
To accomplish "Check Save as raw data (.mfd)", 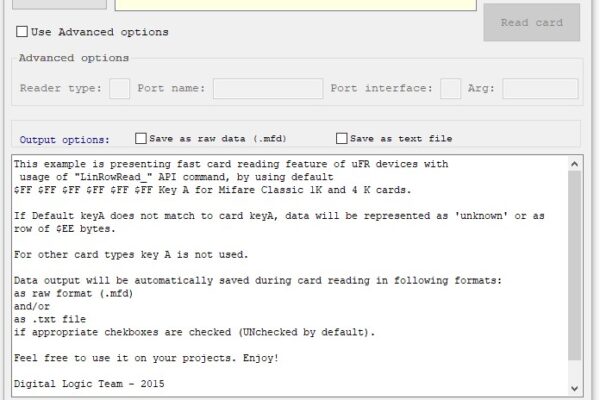I will 140,138.
